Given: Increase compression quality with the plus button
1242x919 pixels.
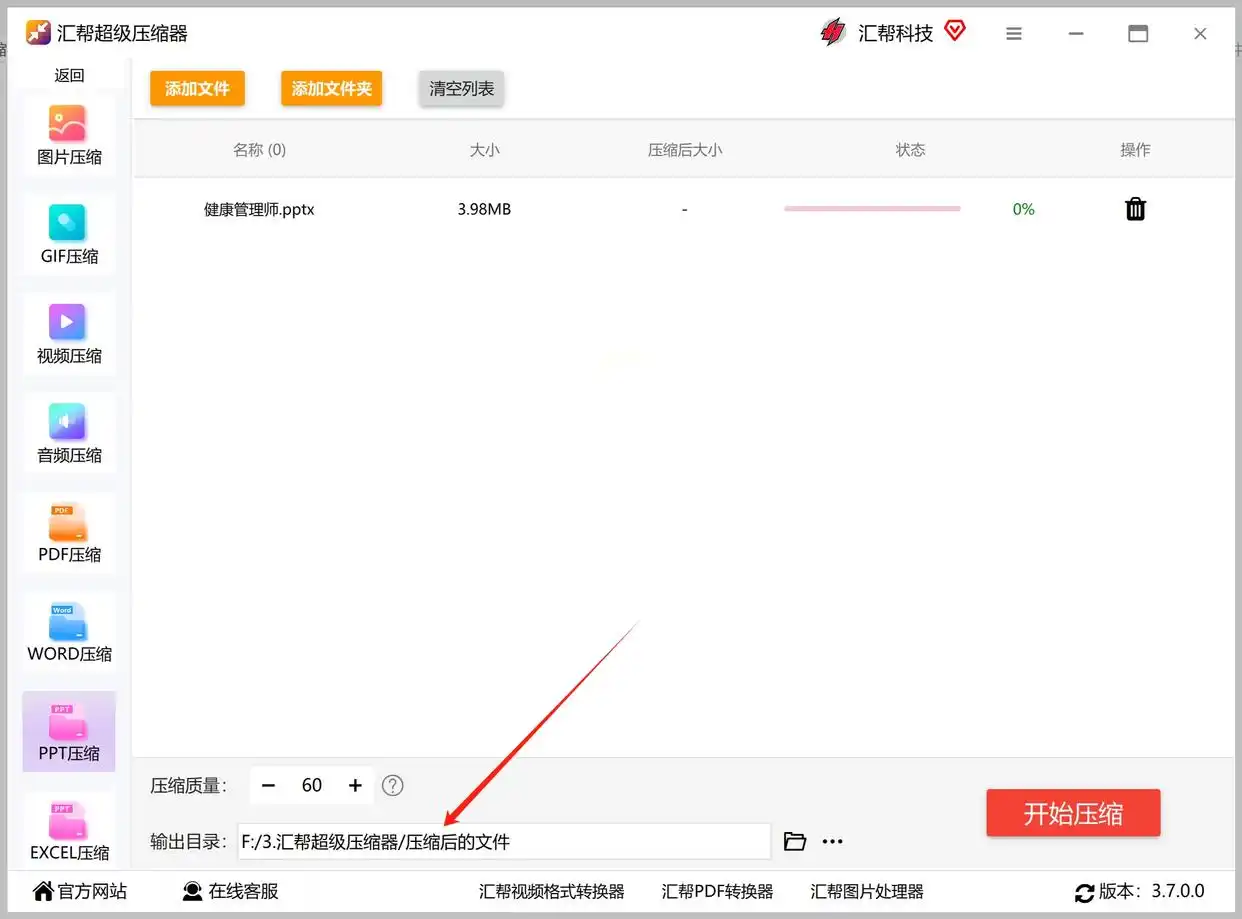Looking at the screenshot, I should pos(355,785).
